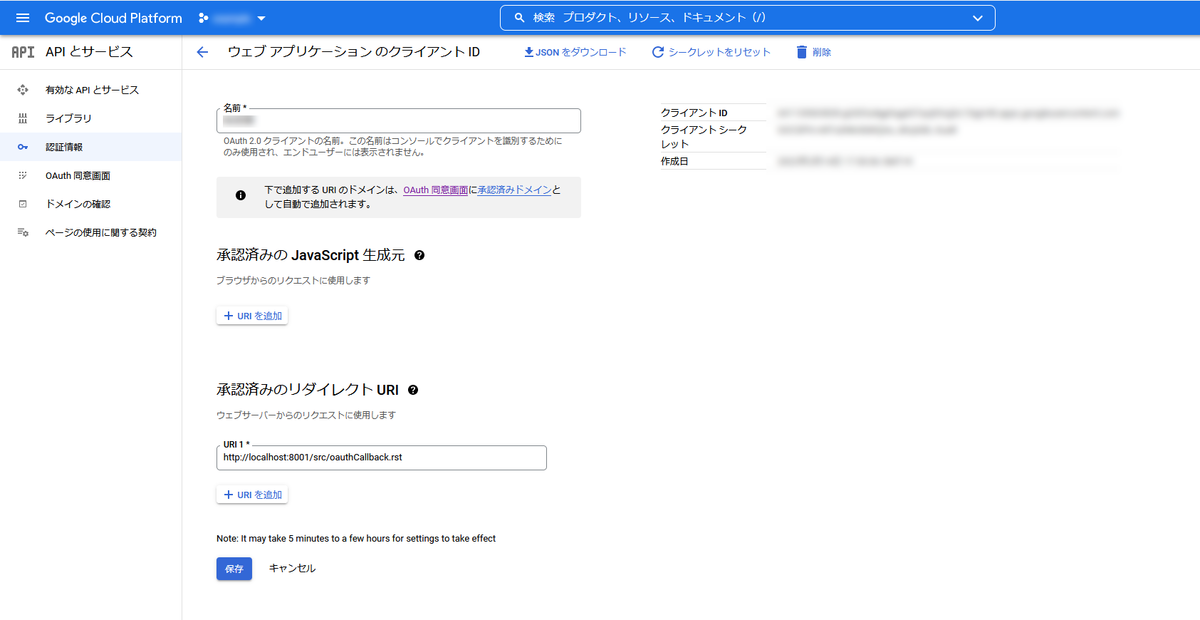The image size is (1200, 620).
Task: Click the URI 1 redirect field
Action: (382, 457)
